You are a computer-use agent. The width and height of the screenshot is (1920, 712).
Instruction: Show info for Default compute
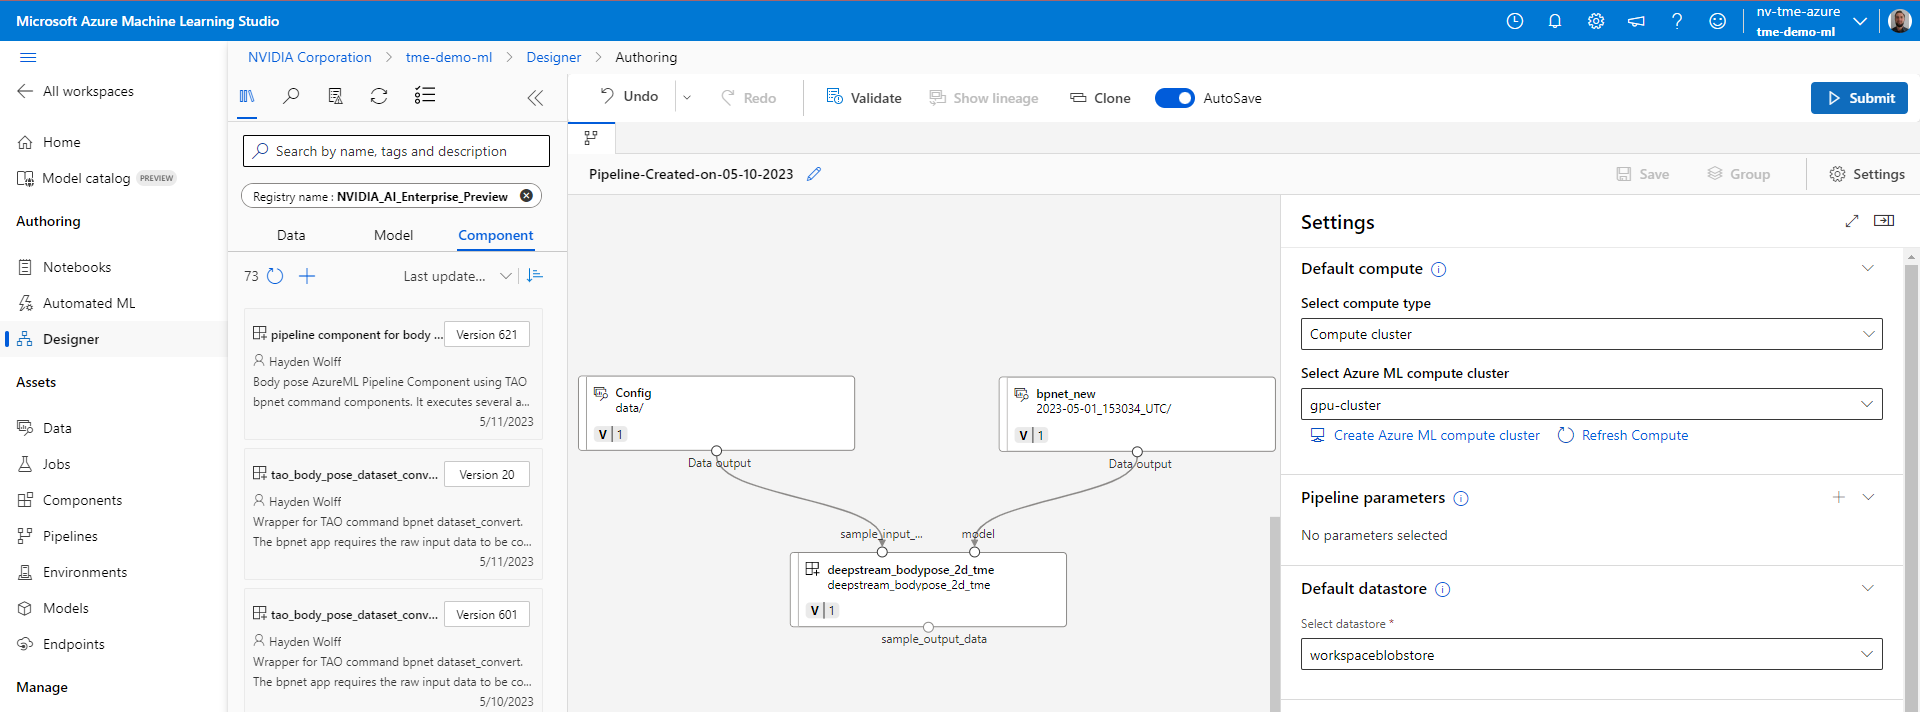pos(1439,269)
